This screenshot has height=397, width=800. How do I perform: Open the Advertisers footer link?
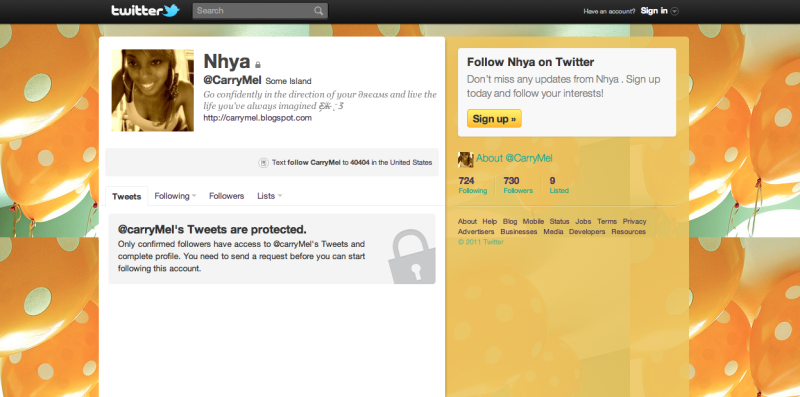476,232
